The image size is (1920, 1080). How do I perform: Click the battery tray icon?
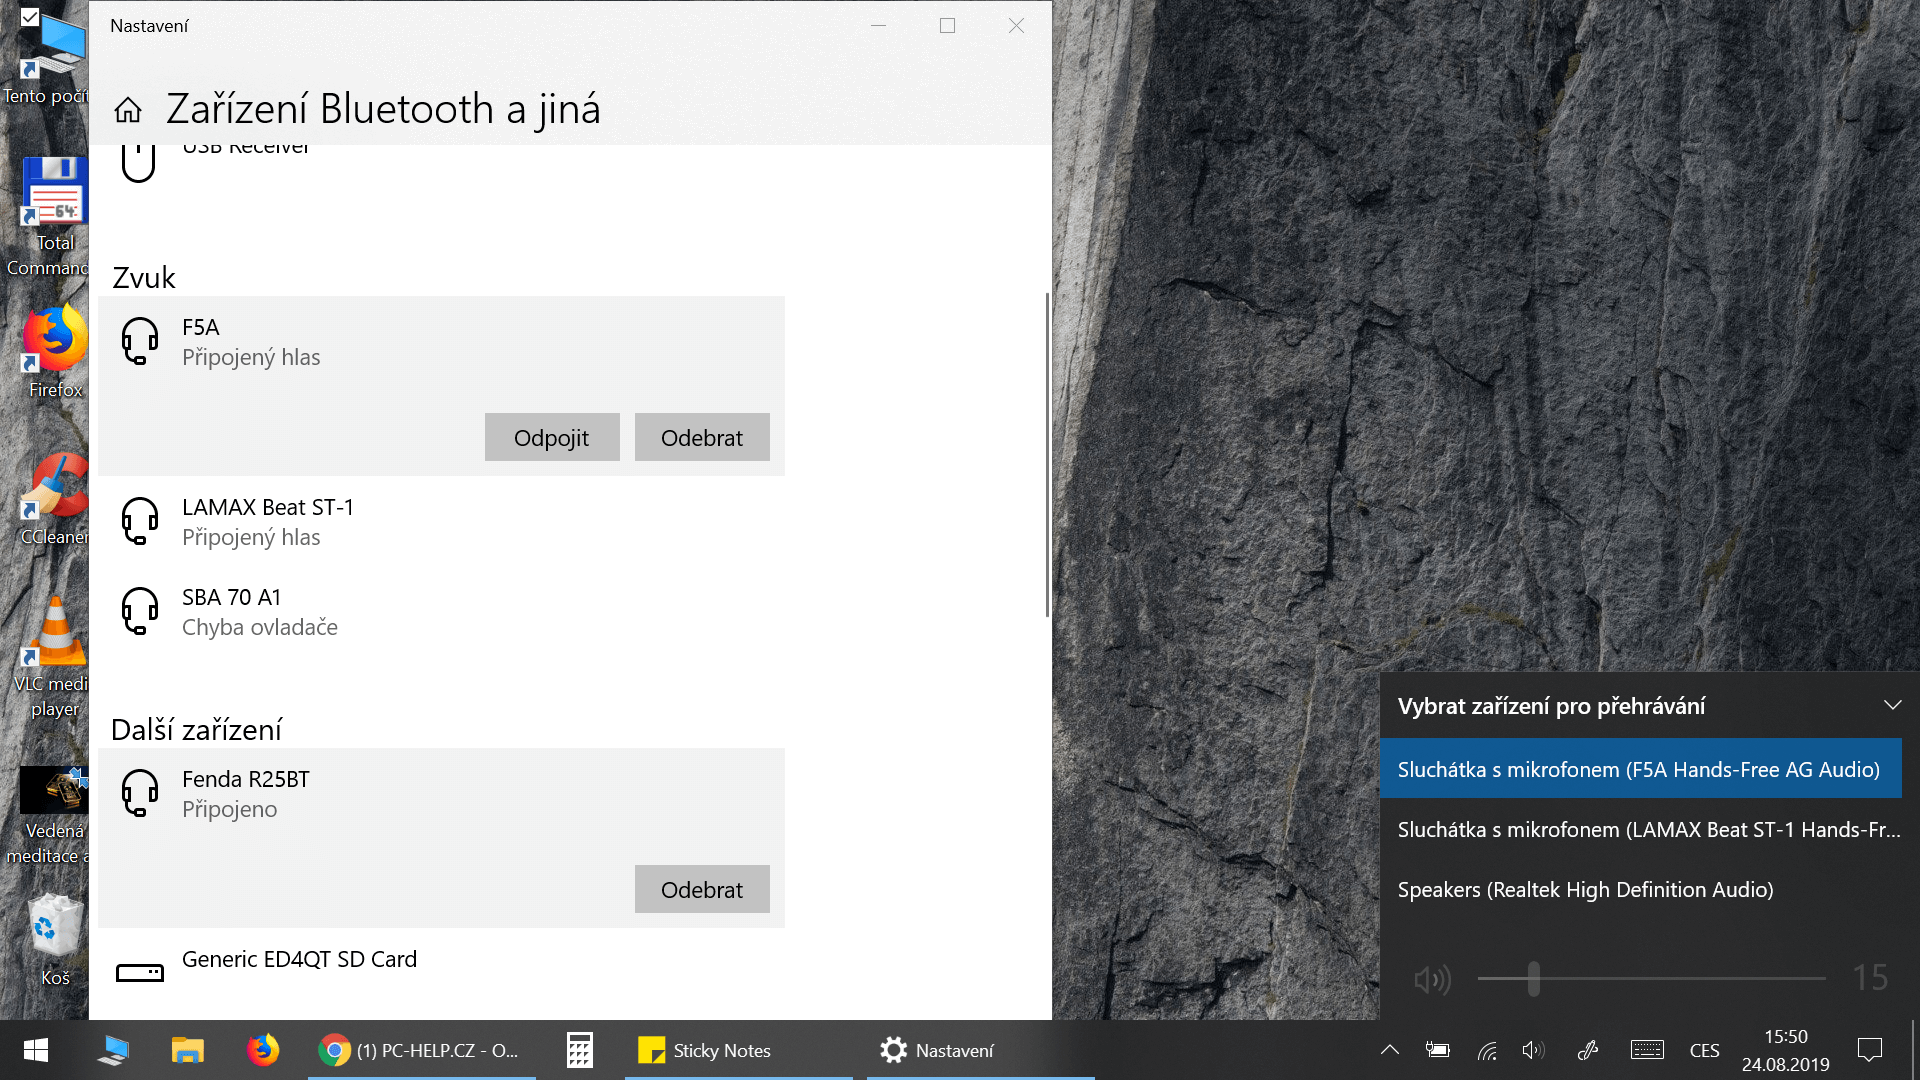pyautogui.click(x=1437, y=1050)
